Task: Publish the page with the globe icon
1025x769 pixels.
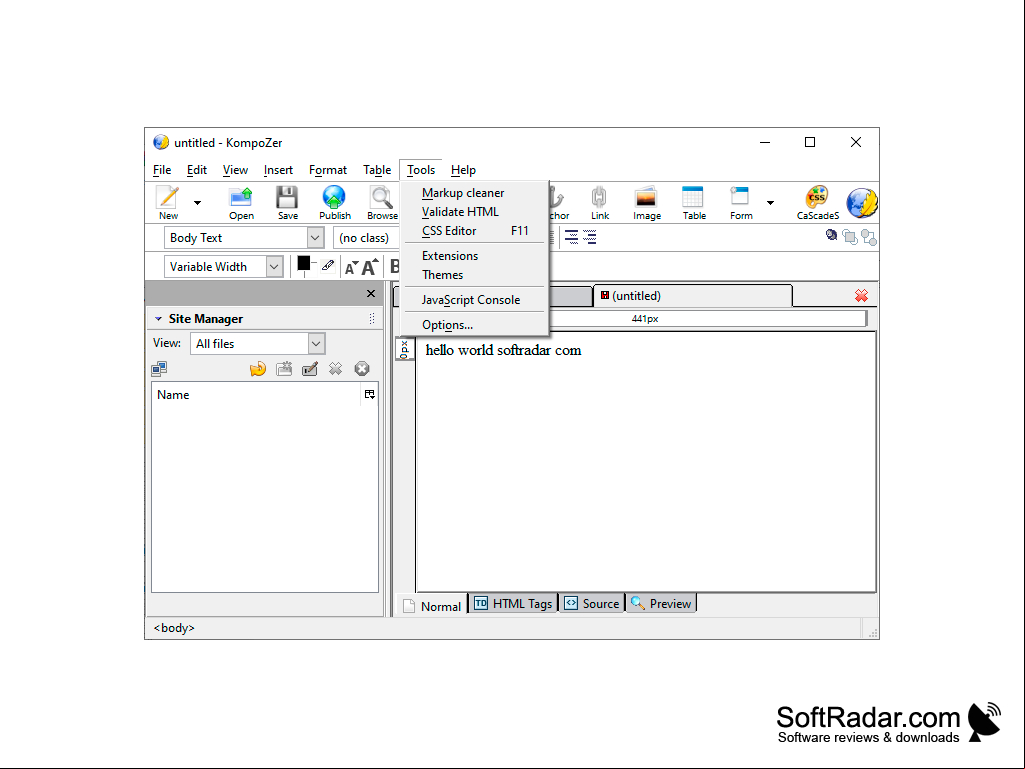Action: [x=335, y=203]
